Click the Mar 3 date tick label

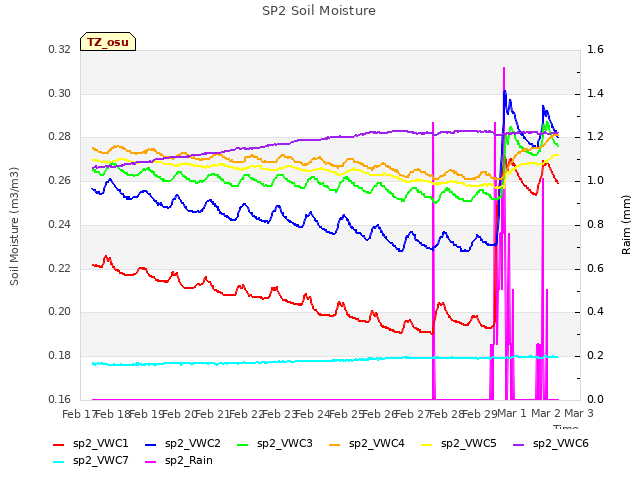(579, 413)
